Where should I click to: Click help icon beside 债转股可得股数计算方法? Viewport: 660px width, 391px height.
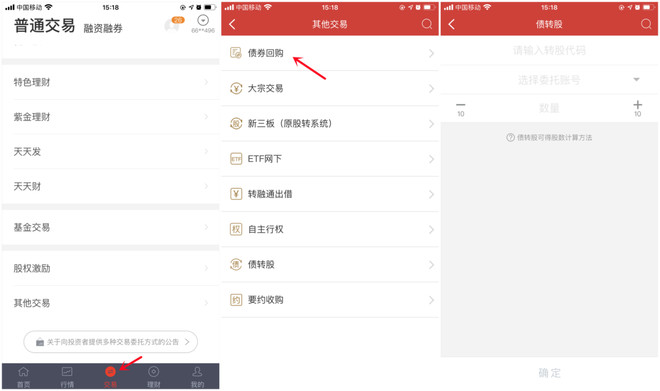(510, 138)
